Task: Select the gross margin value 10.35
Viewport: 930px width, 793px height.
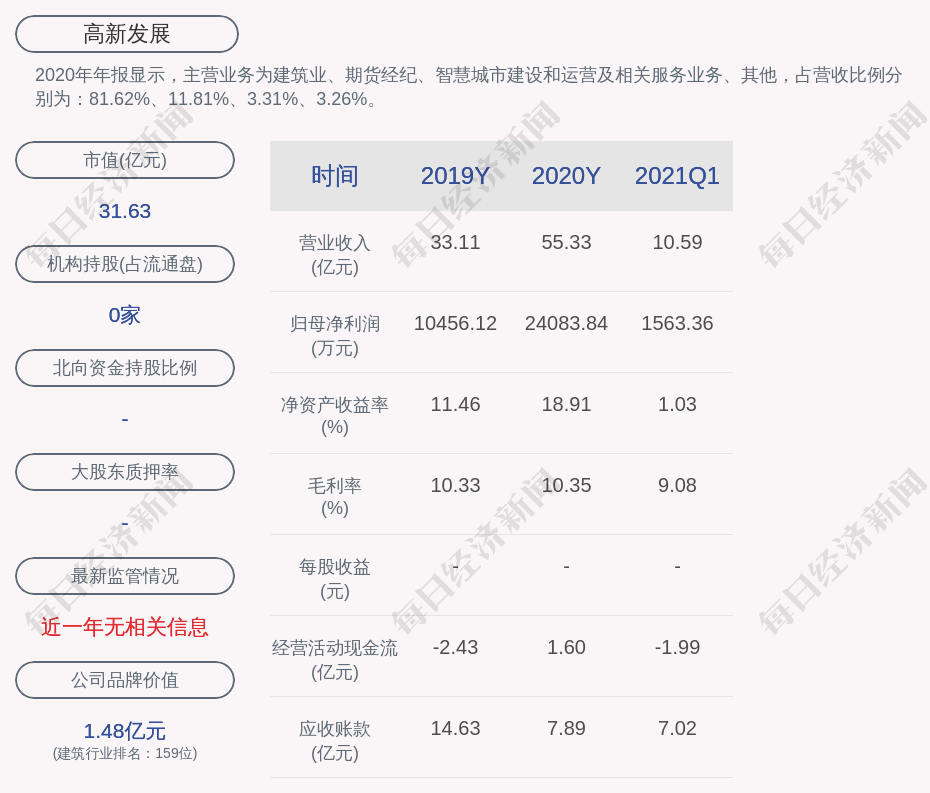Action: coord(566,485)
